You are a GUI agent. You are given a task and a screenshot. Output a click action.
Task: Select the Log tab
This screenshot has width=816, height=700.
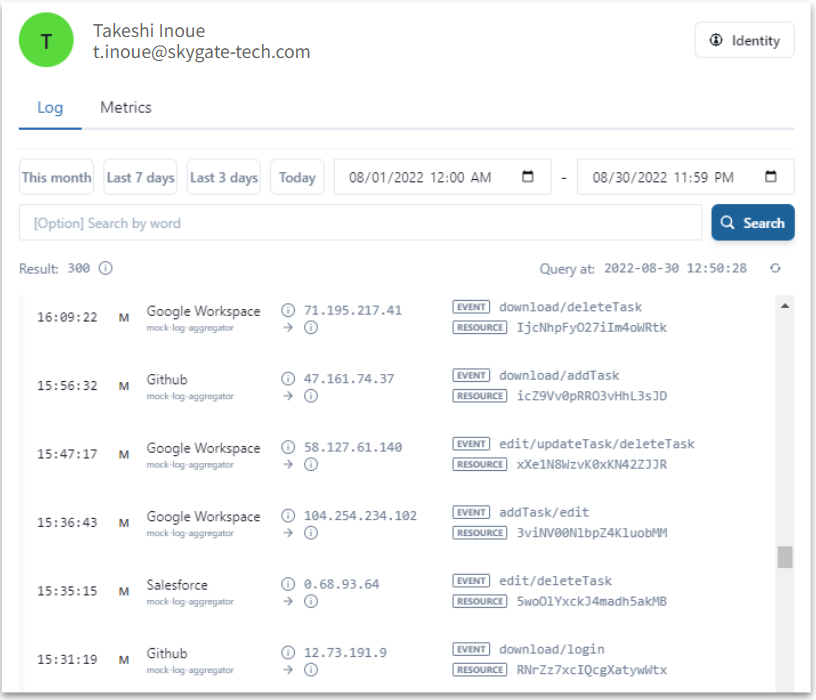pyautogui.click(x=50, y=108)
